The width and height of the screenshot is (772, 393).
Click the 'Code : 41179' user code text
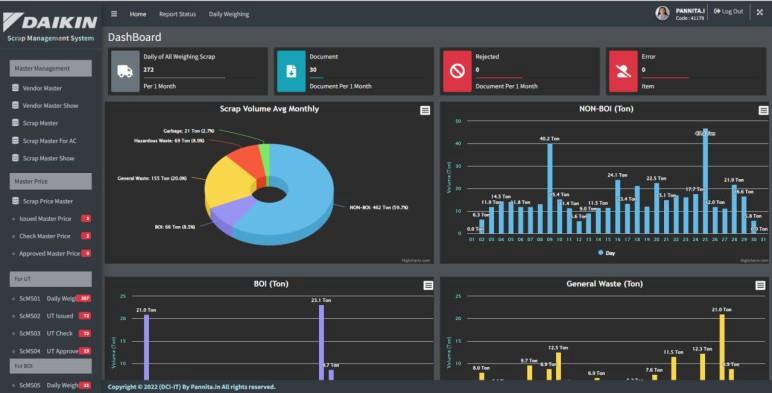(x=690, y=18)
